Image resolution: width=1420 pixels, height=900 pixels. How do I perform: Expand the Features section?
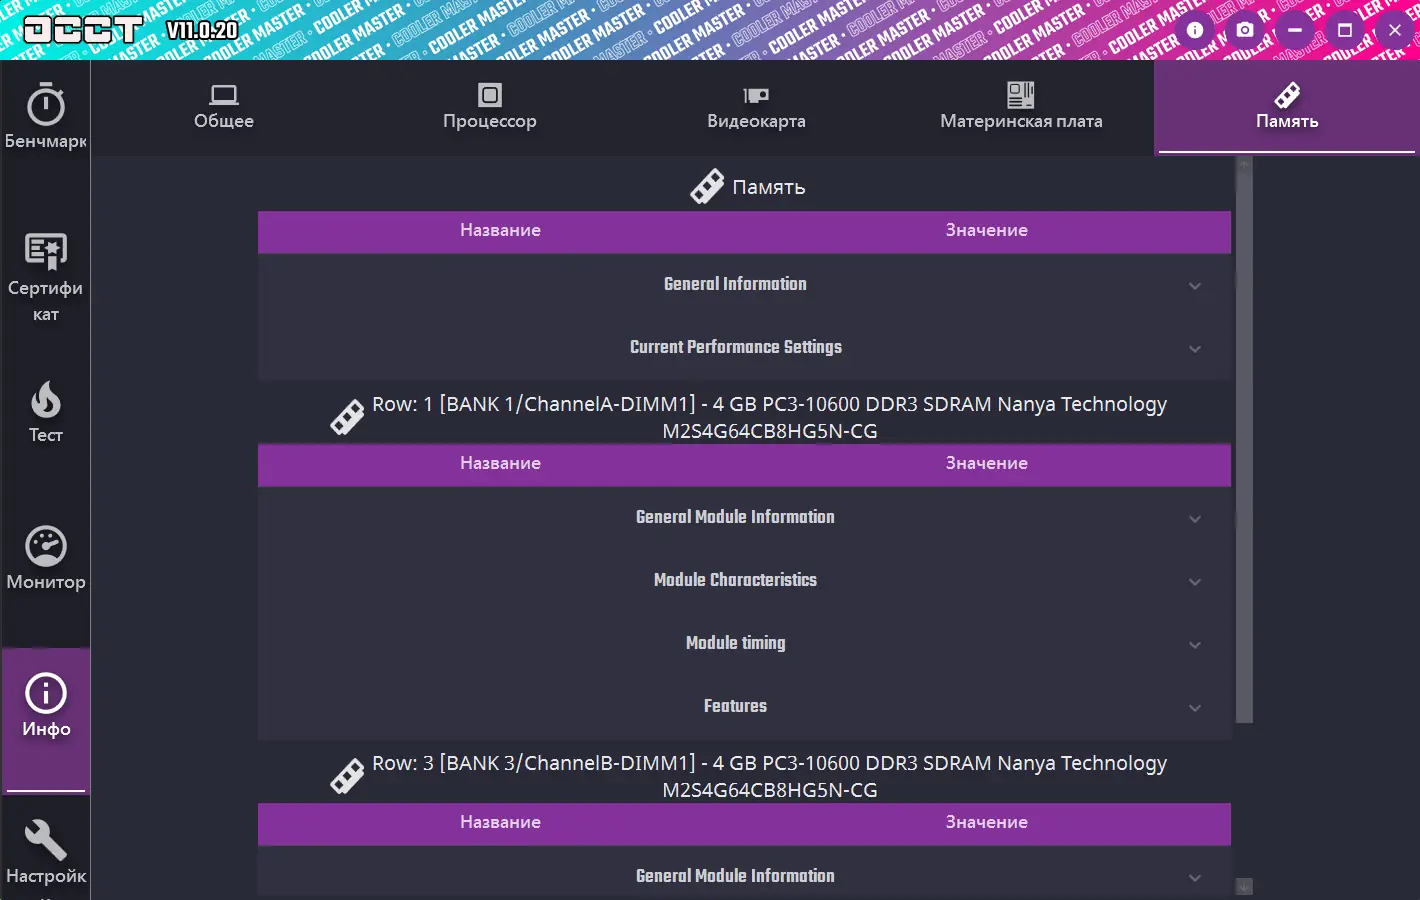[x=744, y=707]
